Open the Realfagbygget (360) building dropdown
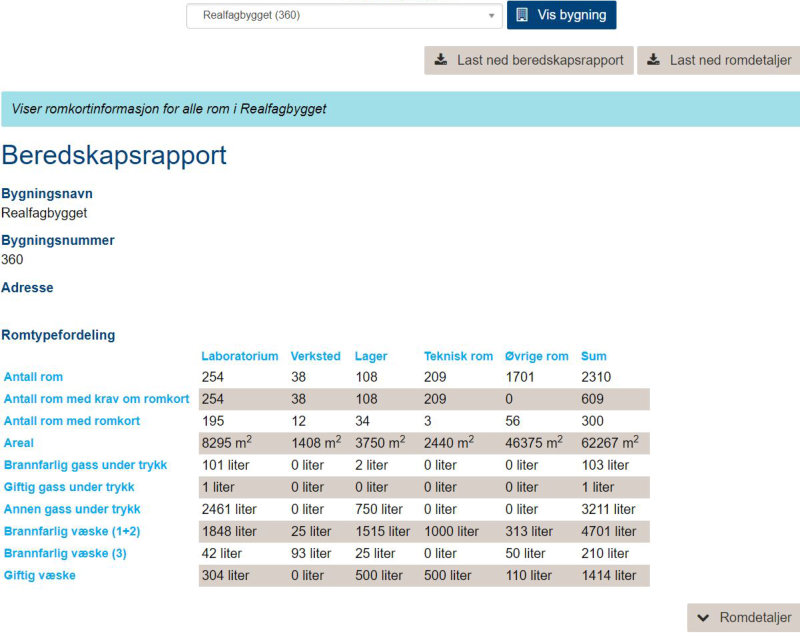This screenshot has height=637, width=800. (x=344, y=15)
